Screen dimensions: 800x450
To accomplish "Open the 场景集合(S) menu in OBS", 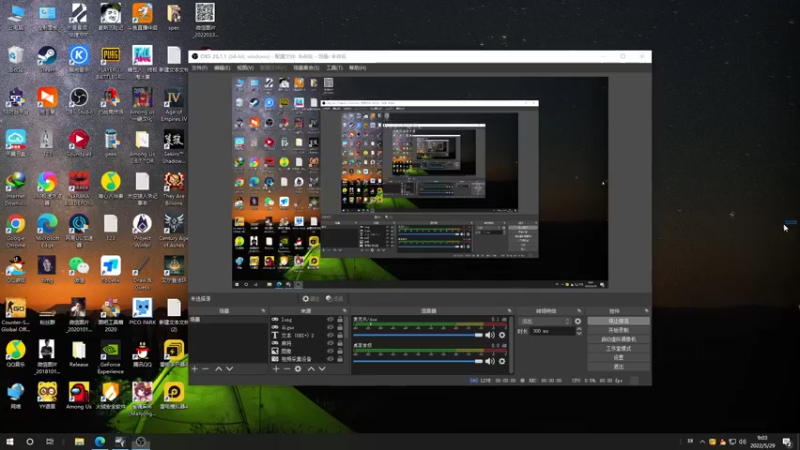I will [306, 68].
